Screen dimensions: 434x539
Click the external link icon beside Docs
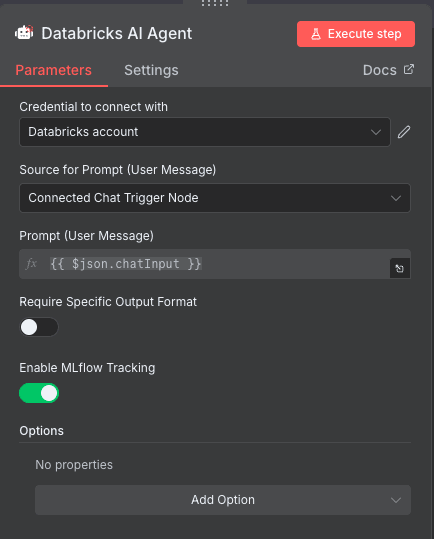pos(409,69)
